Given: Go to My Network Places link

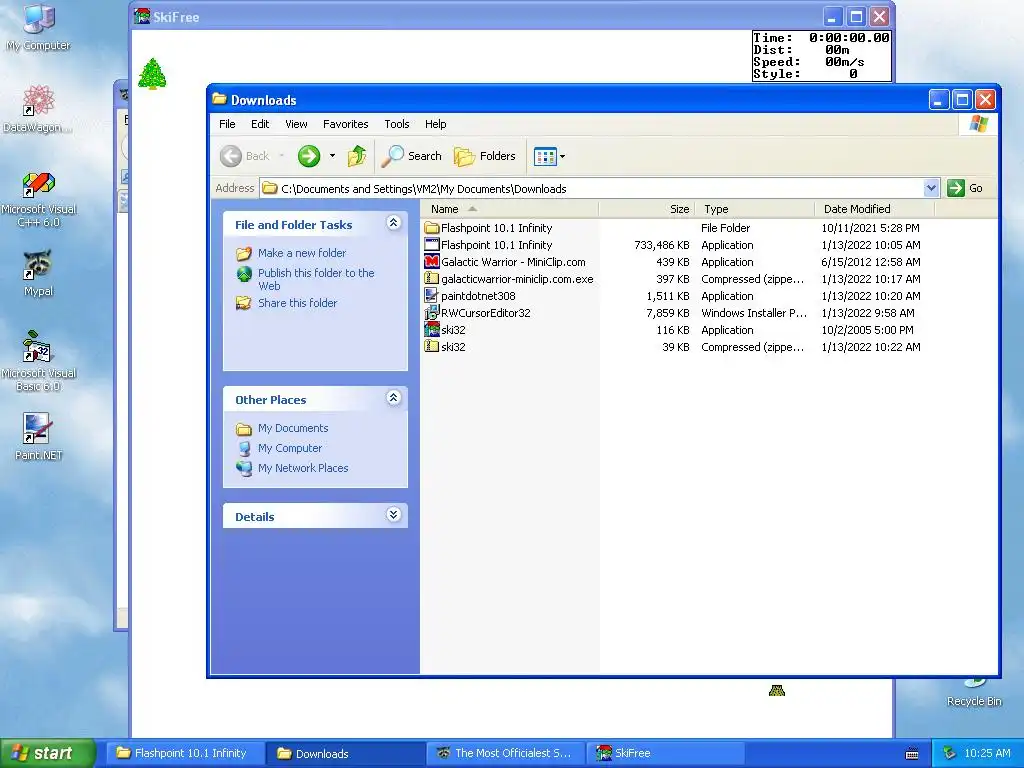Looking at the screenshot, I should coord(303,468).
